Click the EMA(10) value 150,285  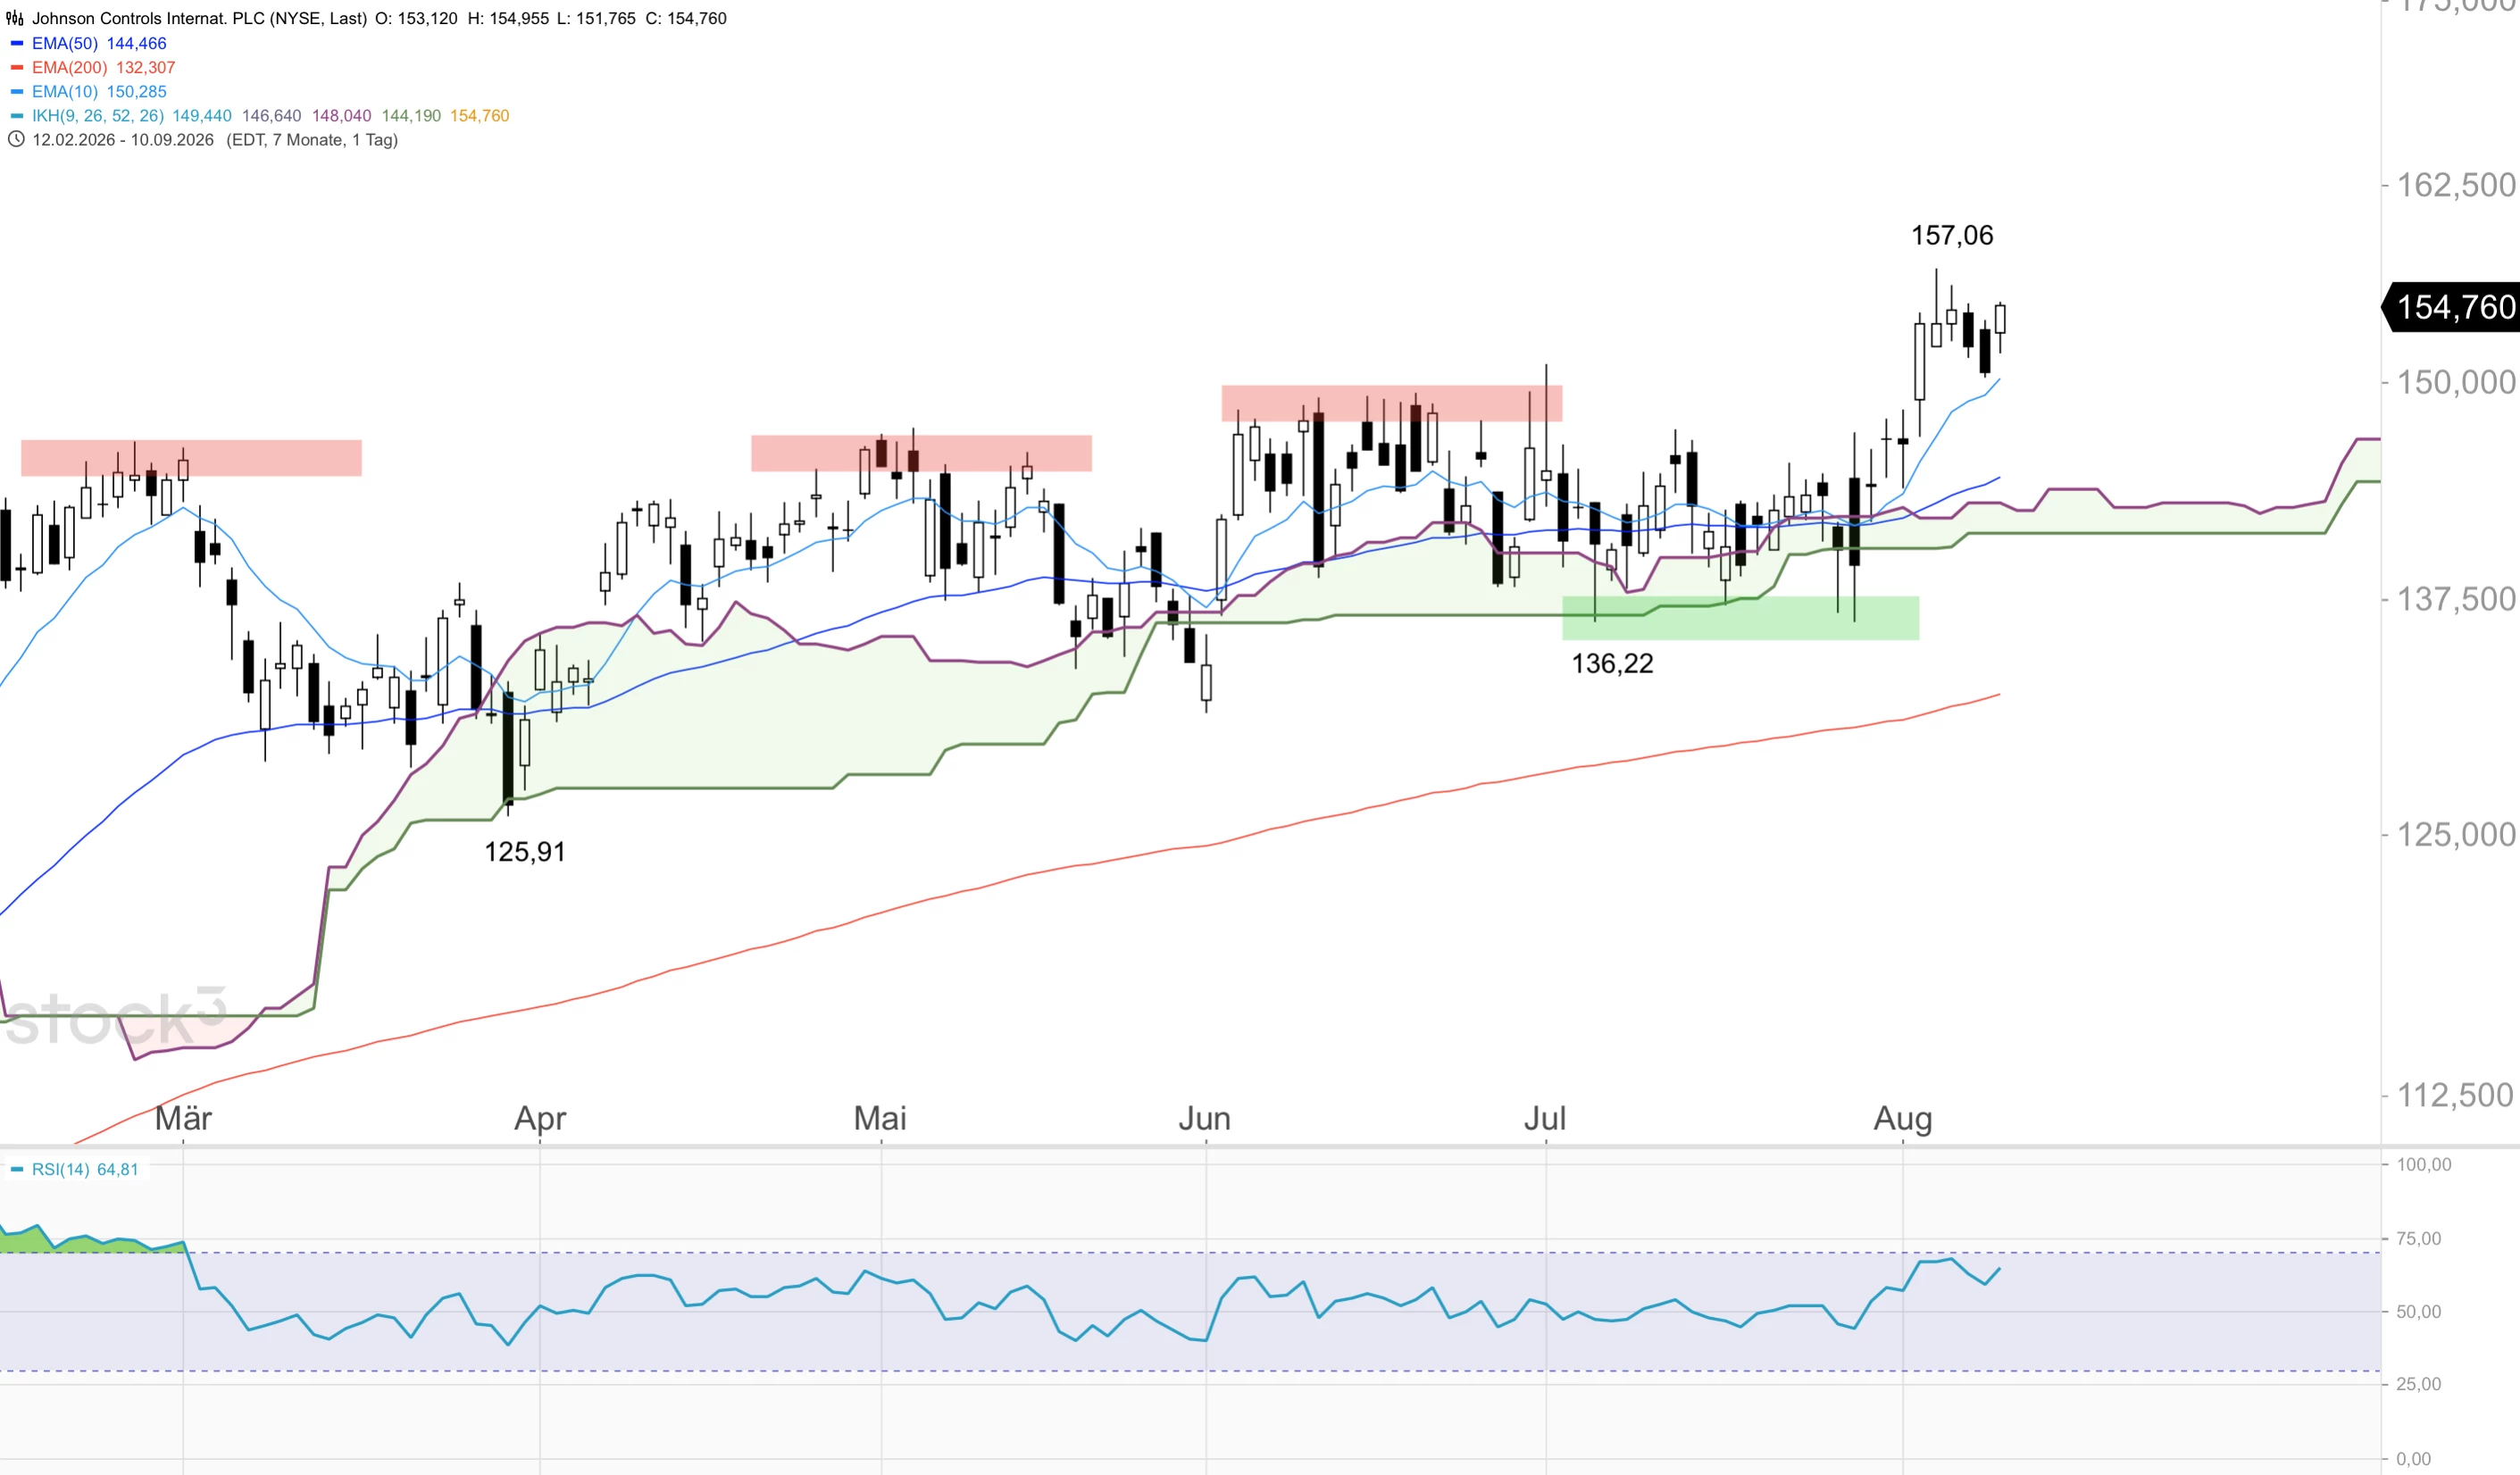click(x=137, y=91)
